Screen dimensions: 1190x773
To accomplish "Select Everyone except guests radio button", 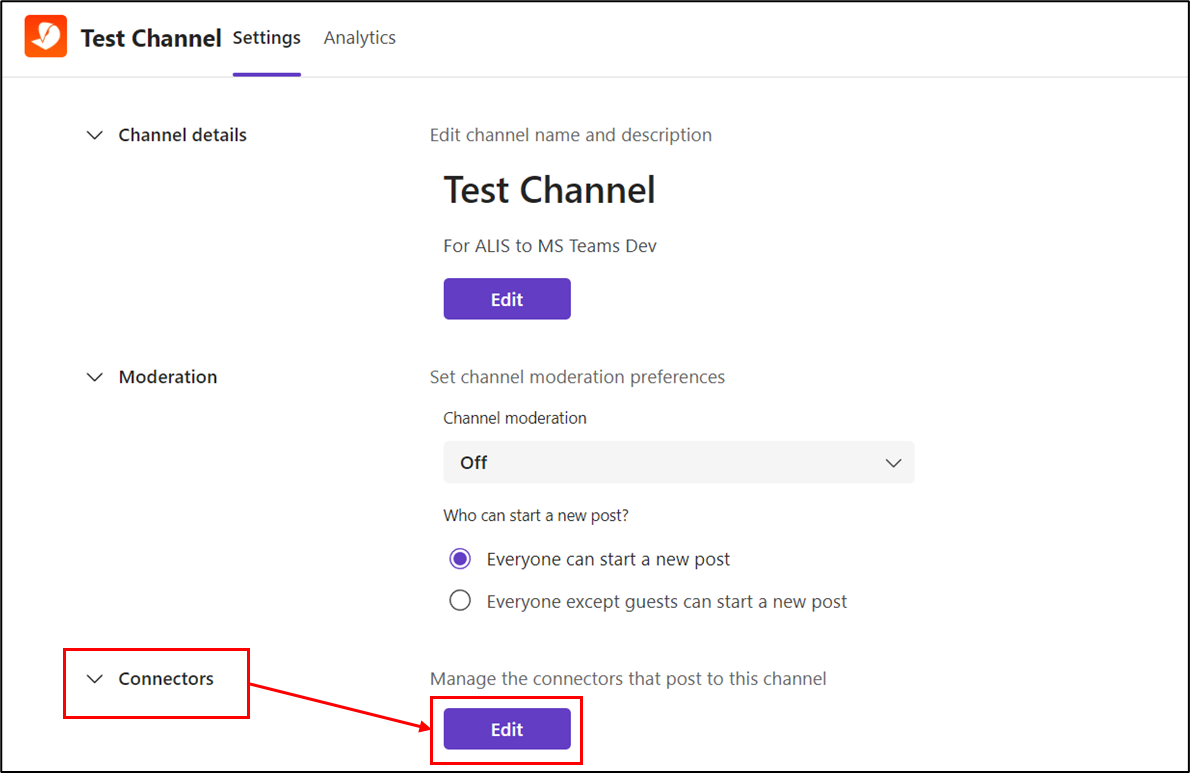I will tap(460, 601).
